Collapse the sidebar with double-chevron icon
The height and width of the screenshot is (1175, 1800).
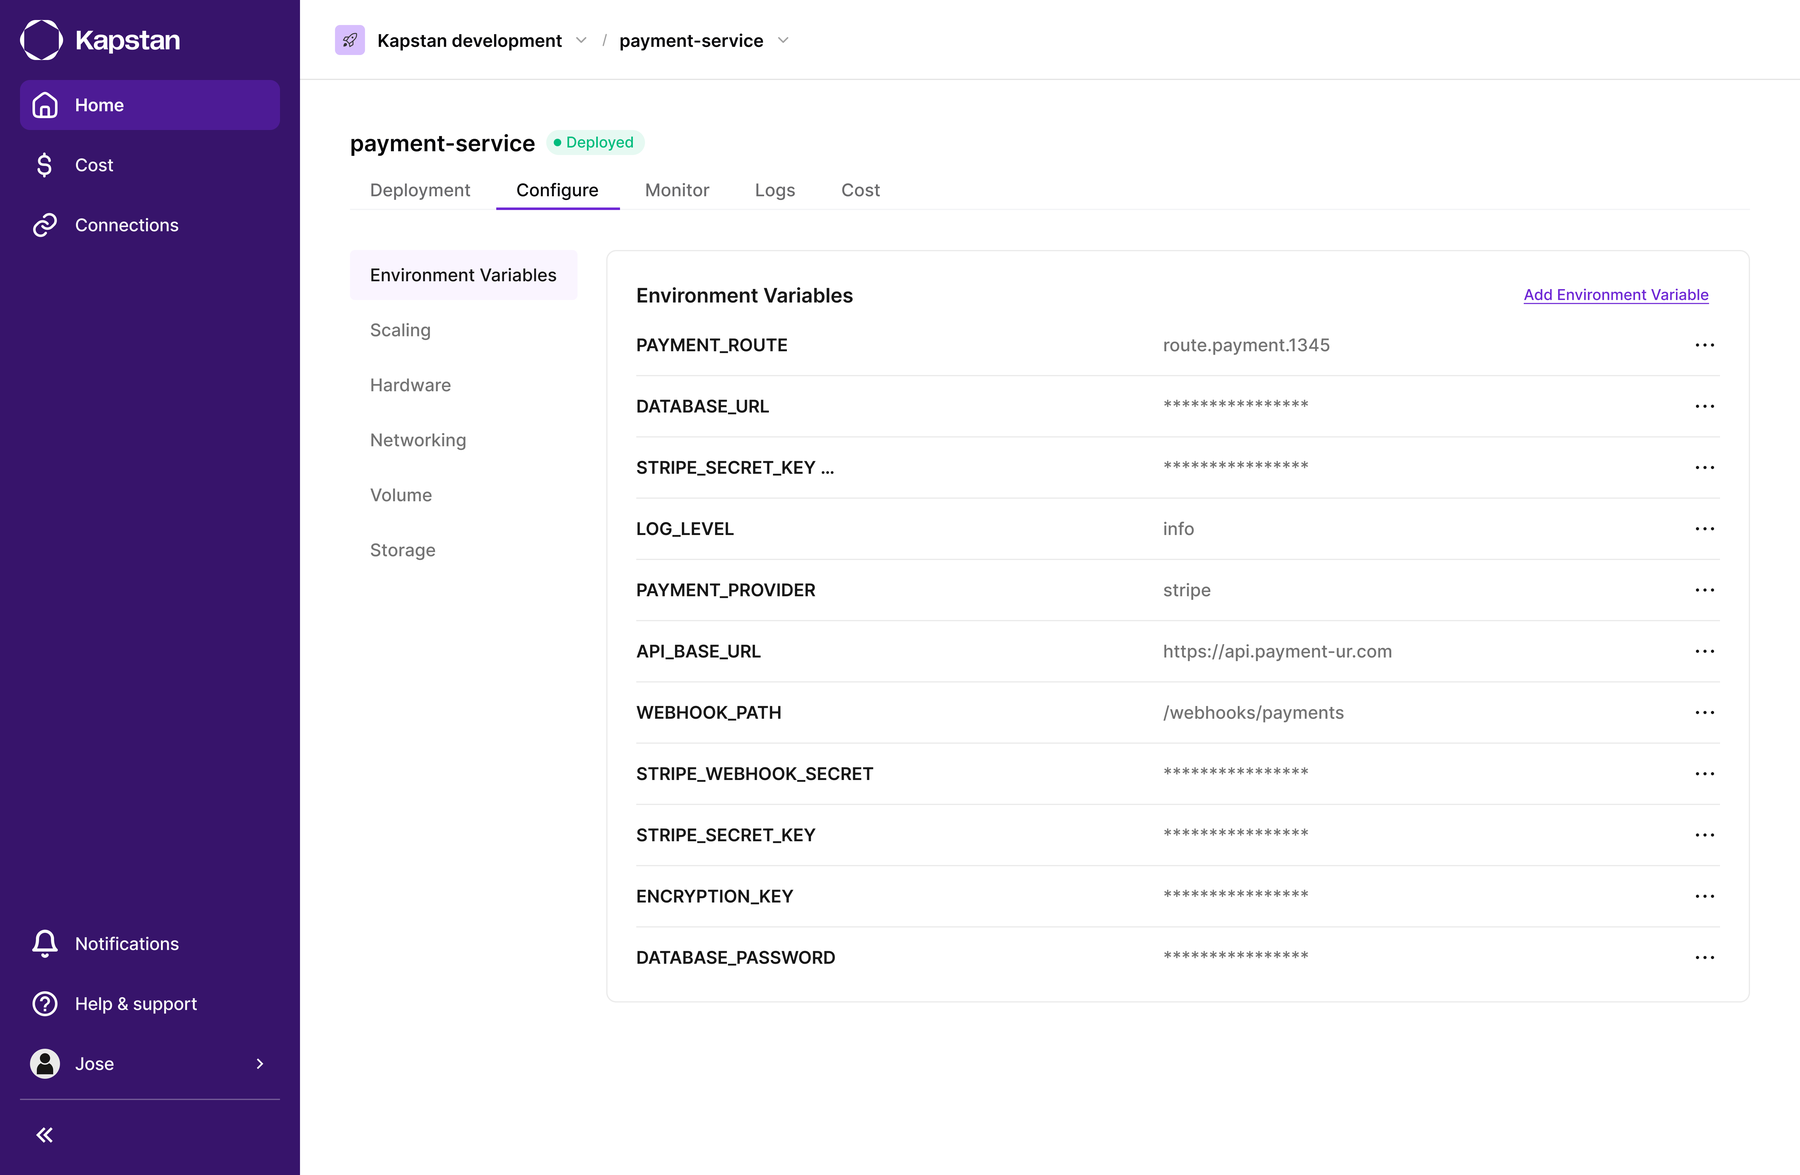coord(44,1135)
